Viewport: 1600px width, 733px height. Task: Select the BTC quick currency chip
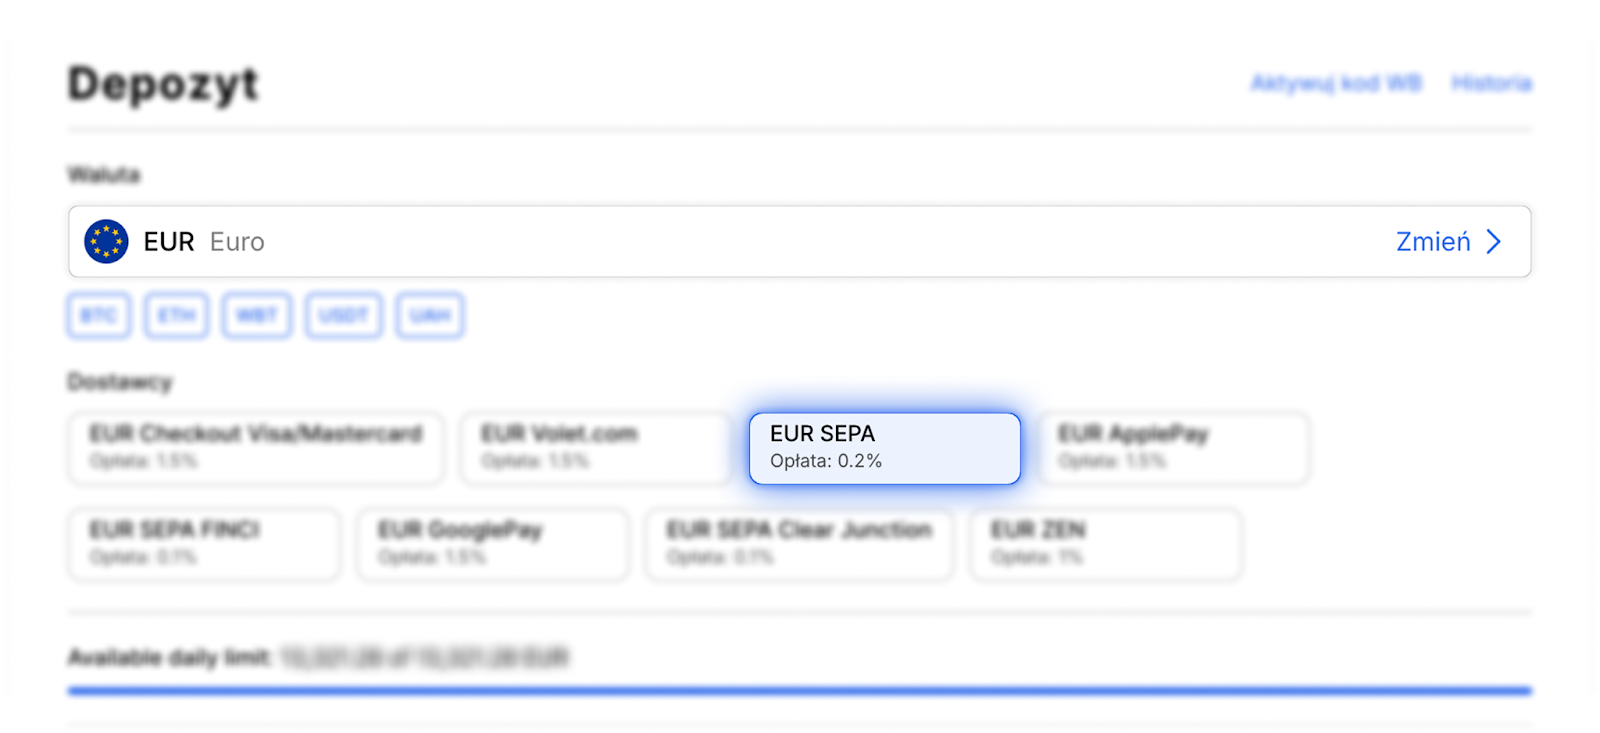tap(99, 316)
